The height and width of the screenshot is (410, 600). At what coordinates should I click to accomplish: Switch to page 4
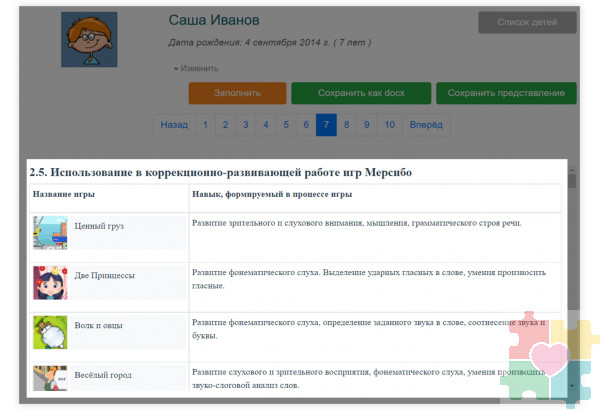pos(265,125)
